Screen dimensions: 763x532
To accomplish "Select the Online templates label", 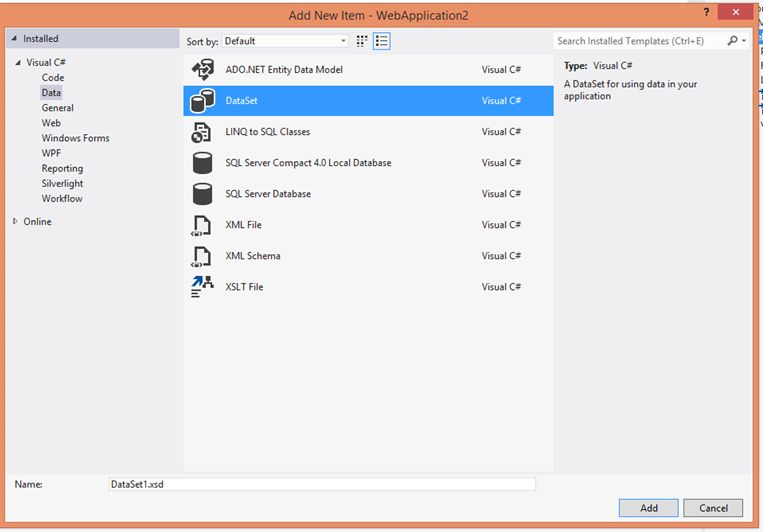I will point(37,221).
